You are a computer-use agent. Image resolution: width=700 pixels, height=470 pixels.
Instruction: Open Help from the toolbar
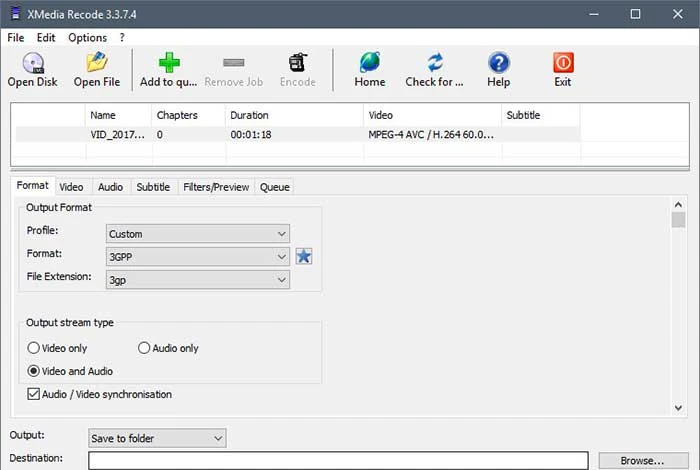coord(498,63)
